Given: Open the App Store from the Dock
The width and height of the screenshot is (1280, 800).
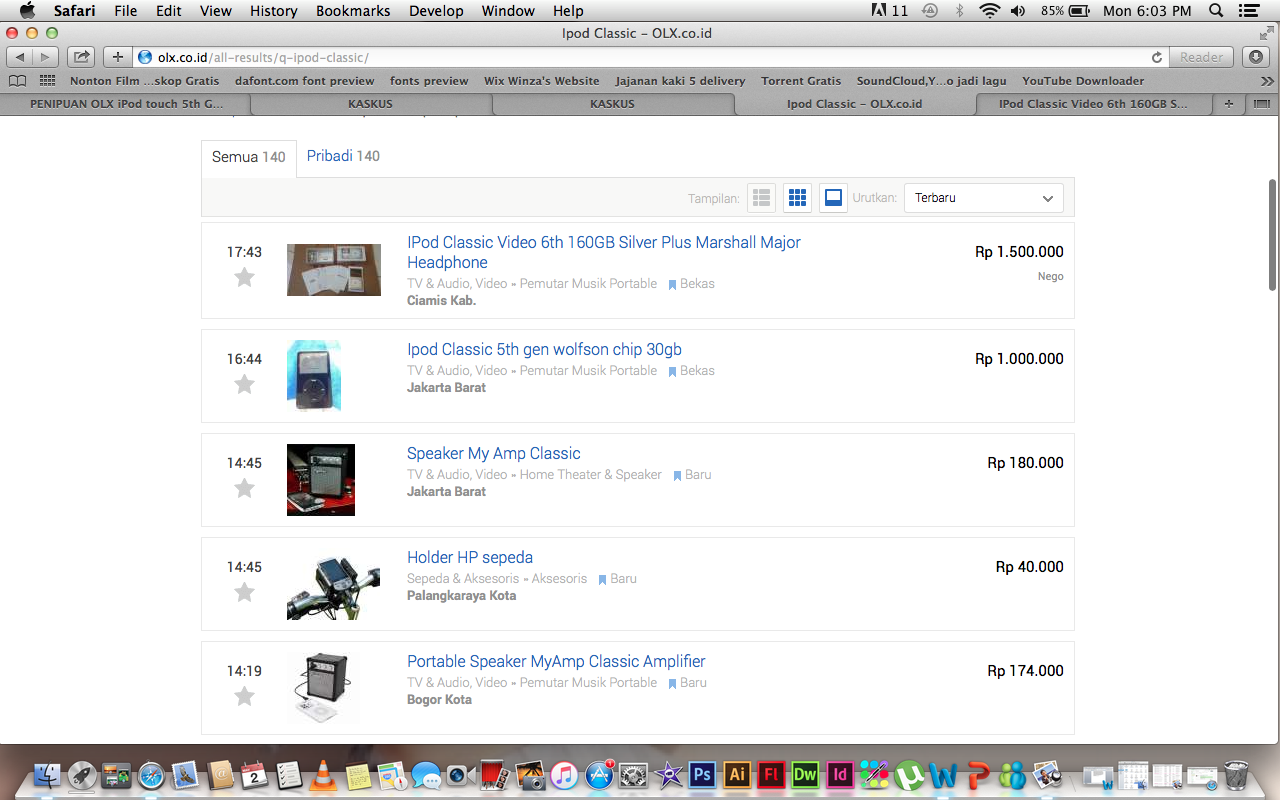Looking at the screenshot, I should coord(599,774).
